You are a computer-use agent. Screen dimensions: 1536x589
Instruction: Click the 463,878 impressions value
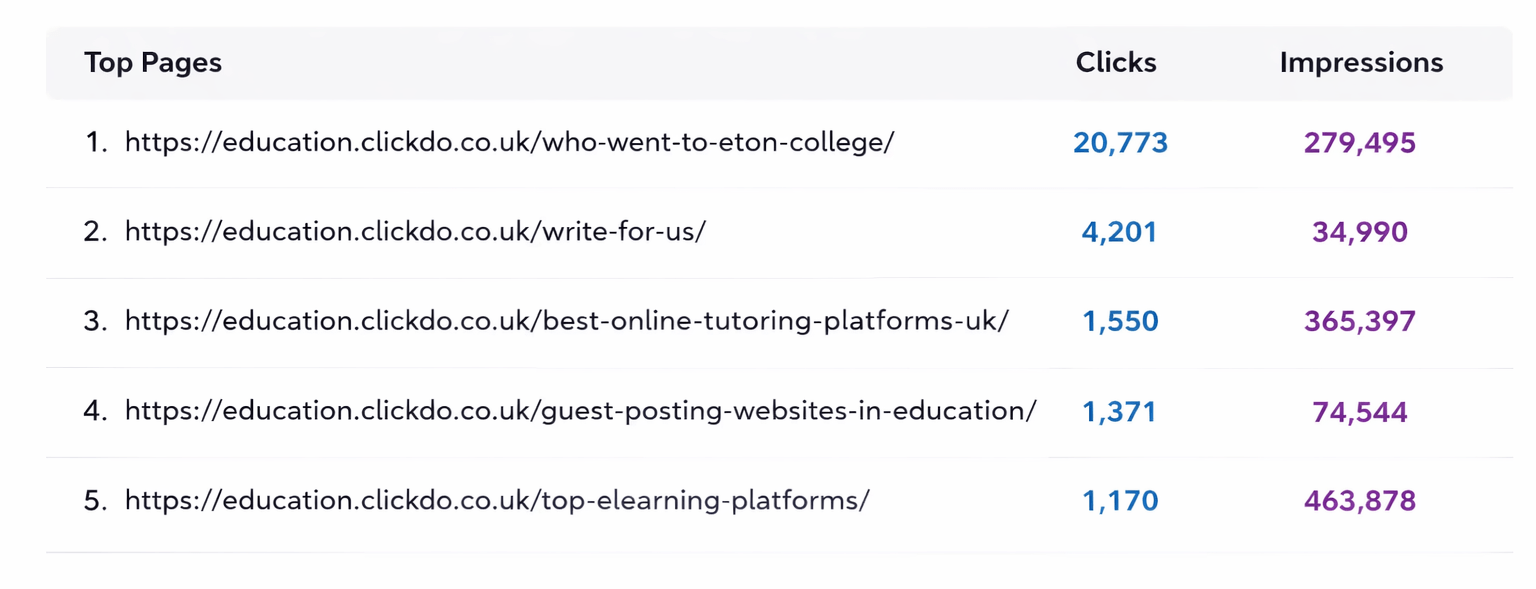click(x=1360, y=501)
